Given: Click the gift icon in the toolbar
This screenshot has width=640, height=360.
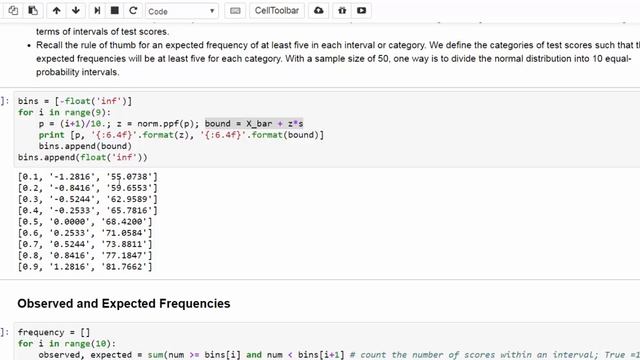Looking at the screenshot, I should pyautogui.click(x=342, y=11).
